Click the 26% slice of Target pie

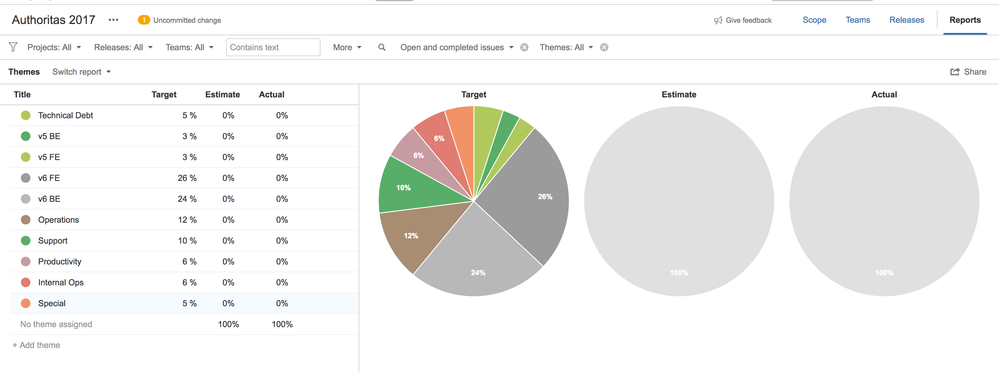pyautogui.click(x=530, y=197)
